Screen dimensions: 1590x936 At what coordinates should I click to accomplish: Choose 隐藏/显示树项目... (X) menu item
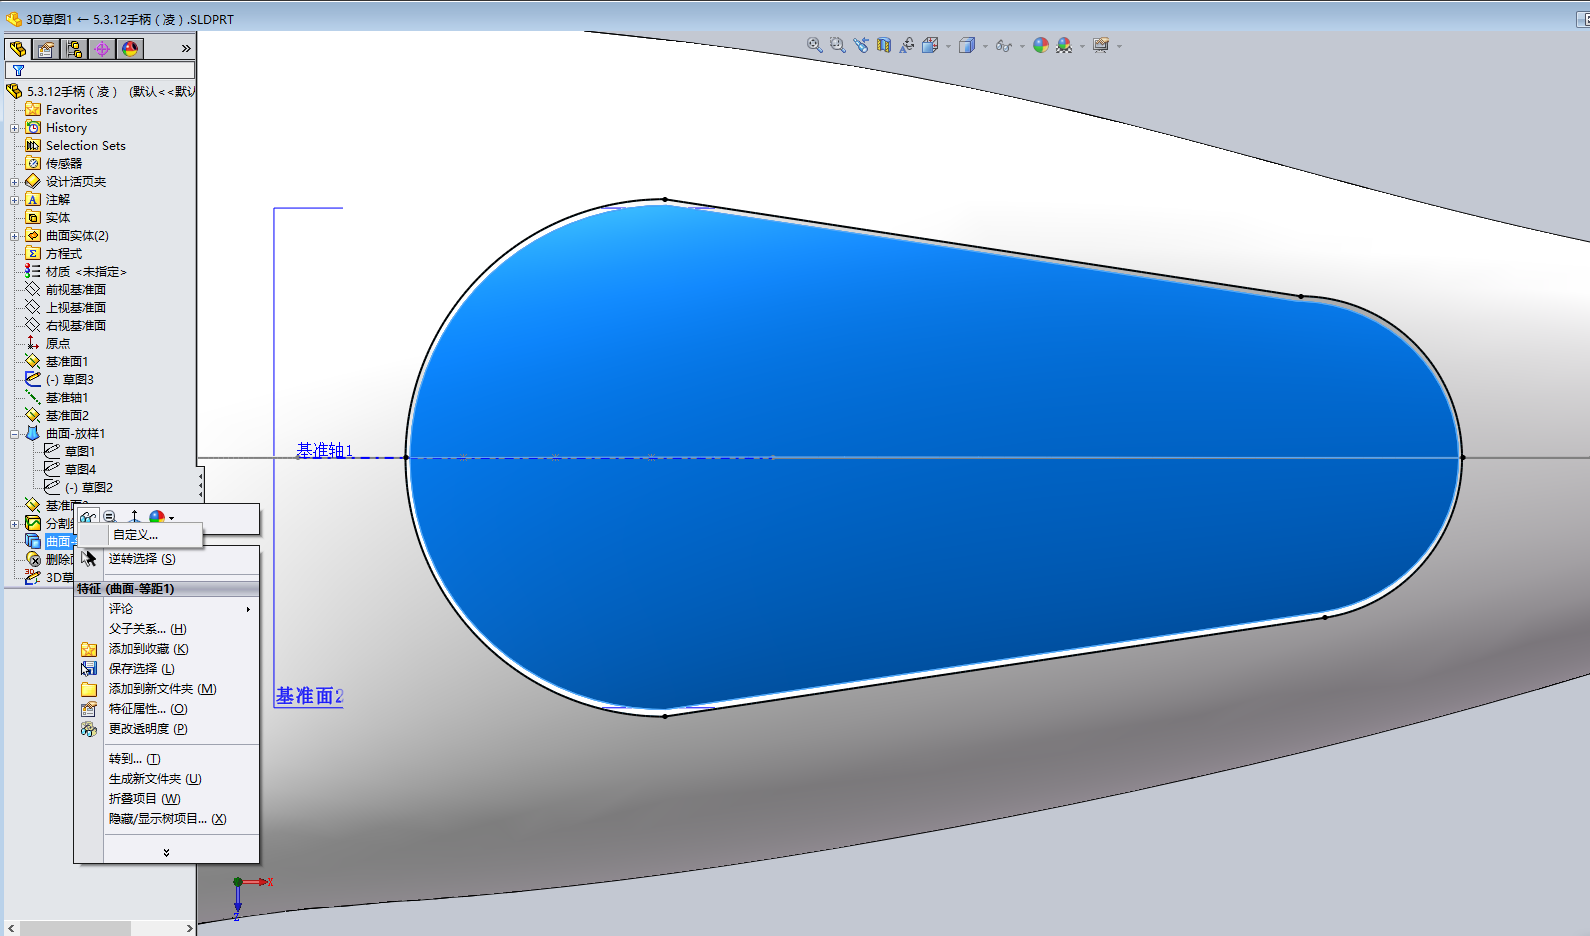168,819
